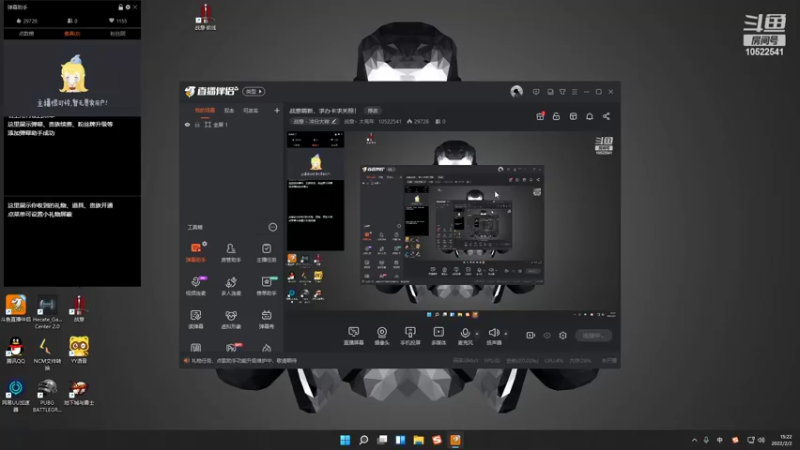Open the 榜单助手 tool icon

click(266, 286)
